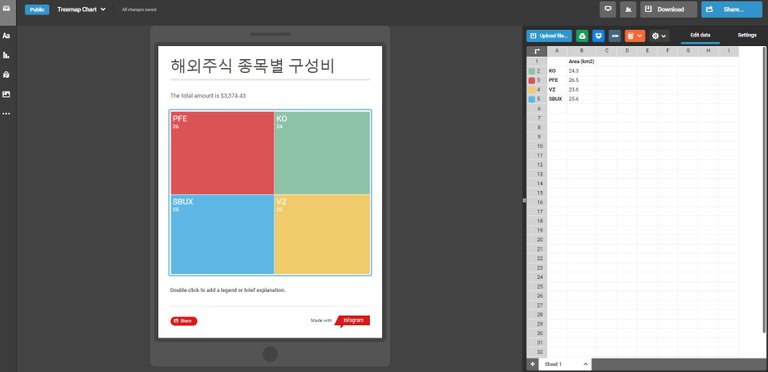Screen dimensions: 768x372
Task: Click the red Share button in infographic
Action: click(184, 321)
